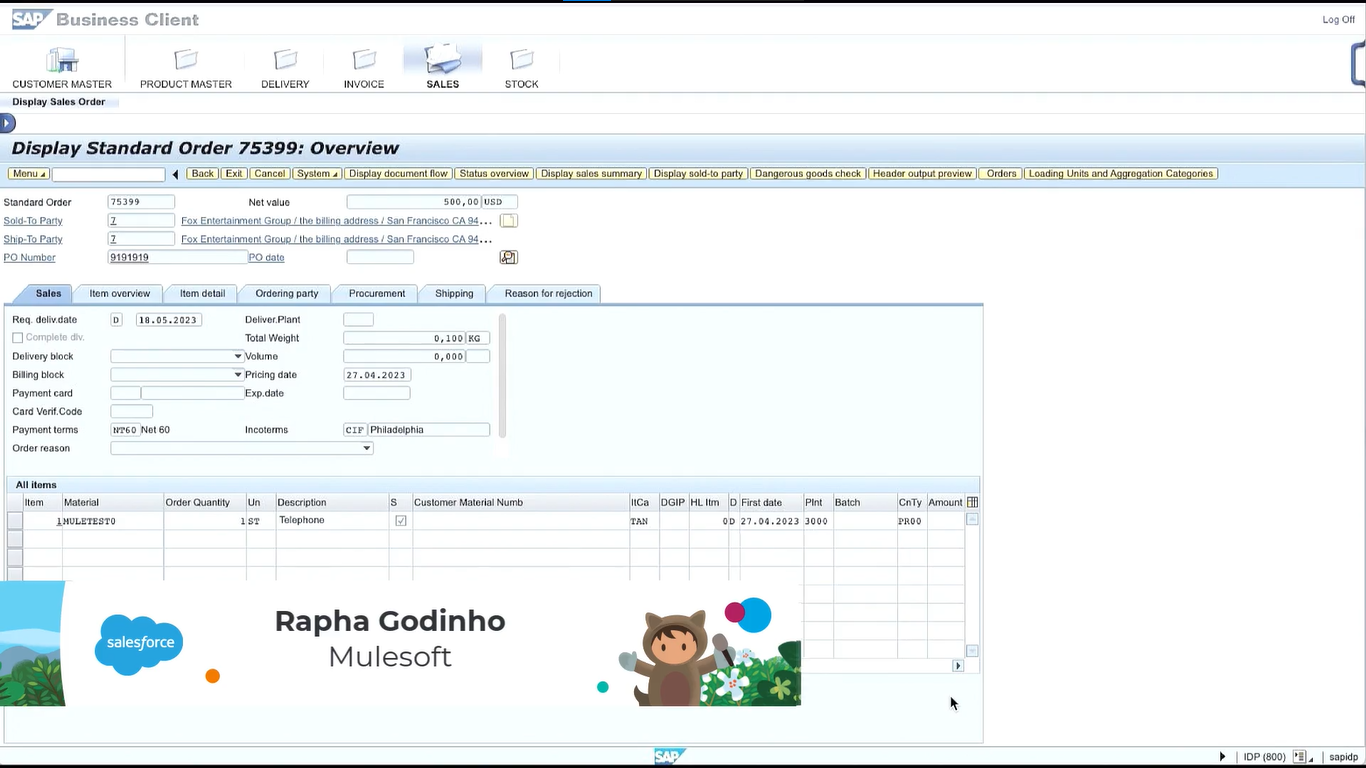Click Display sales summary button
Screen dimensions: 1366x768
pyautogui.click(x=591, y=174)
